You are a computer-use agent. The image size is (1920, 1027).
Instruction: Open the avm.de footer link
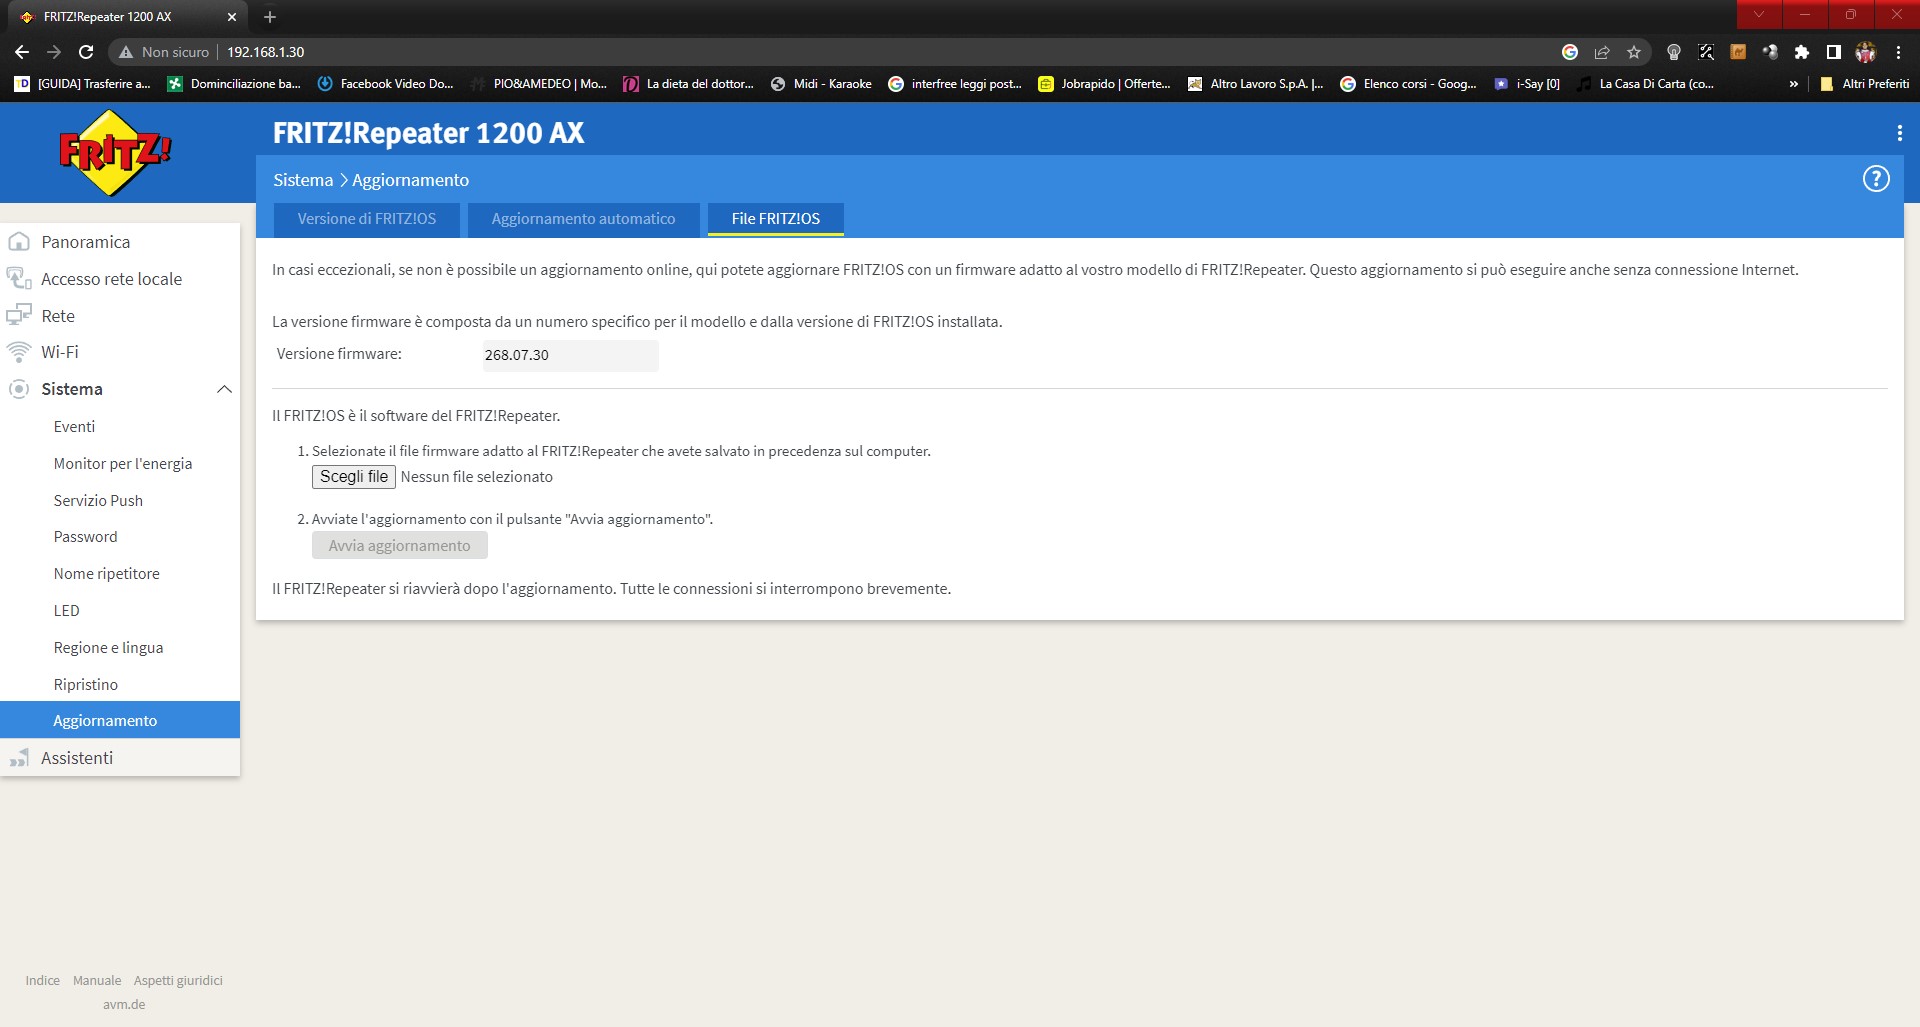pyautogui.click(x=124, y=1005)
